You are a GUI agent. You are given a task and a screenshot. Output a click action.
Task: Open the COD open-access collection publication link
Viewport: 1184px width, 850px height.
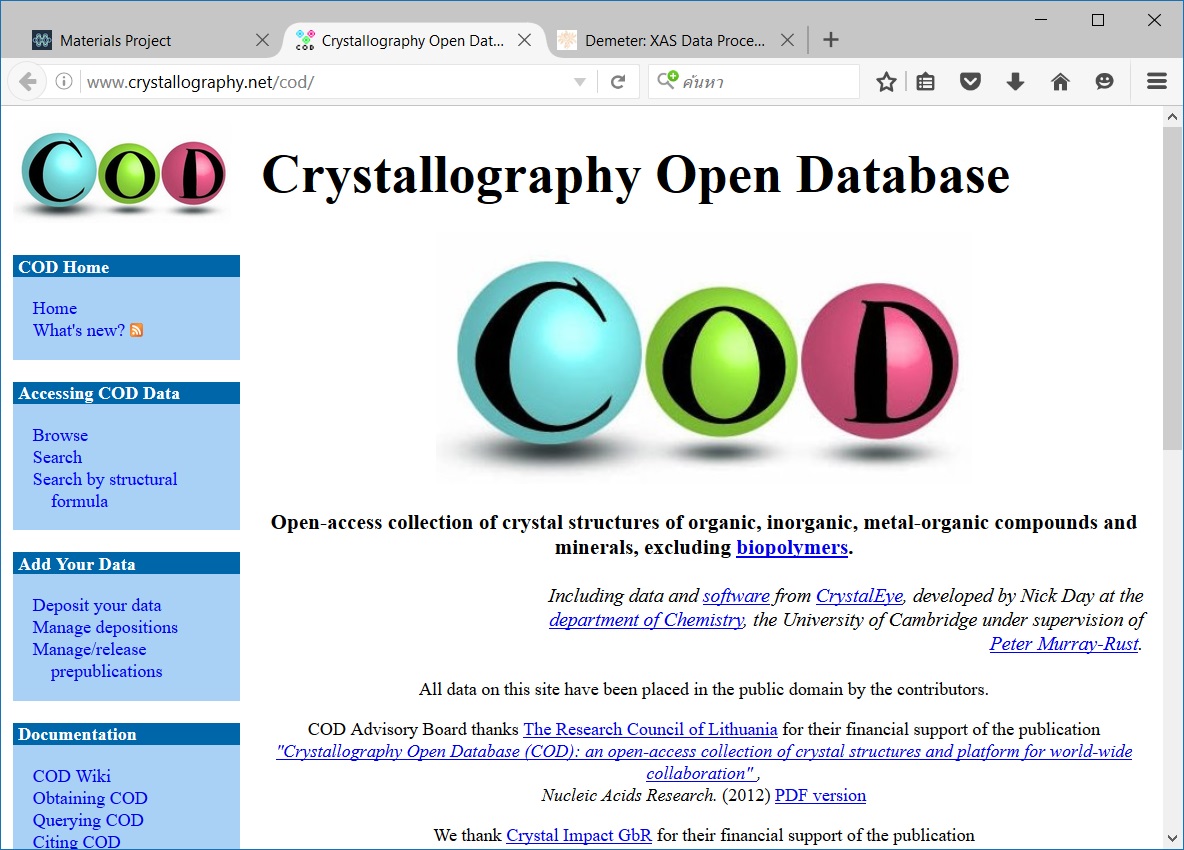tap(704, 762)
